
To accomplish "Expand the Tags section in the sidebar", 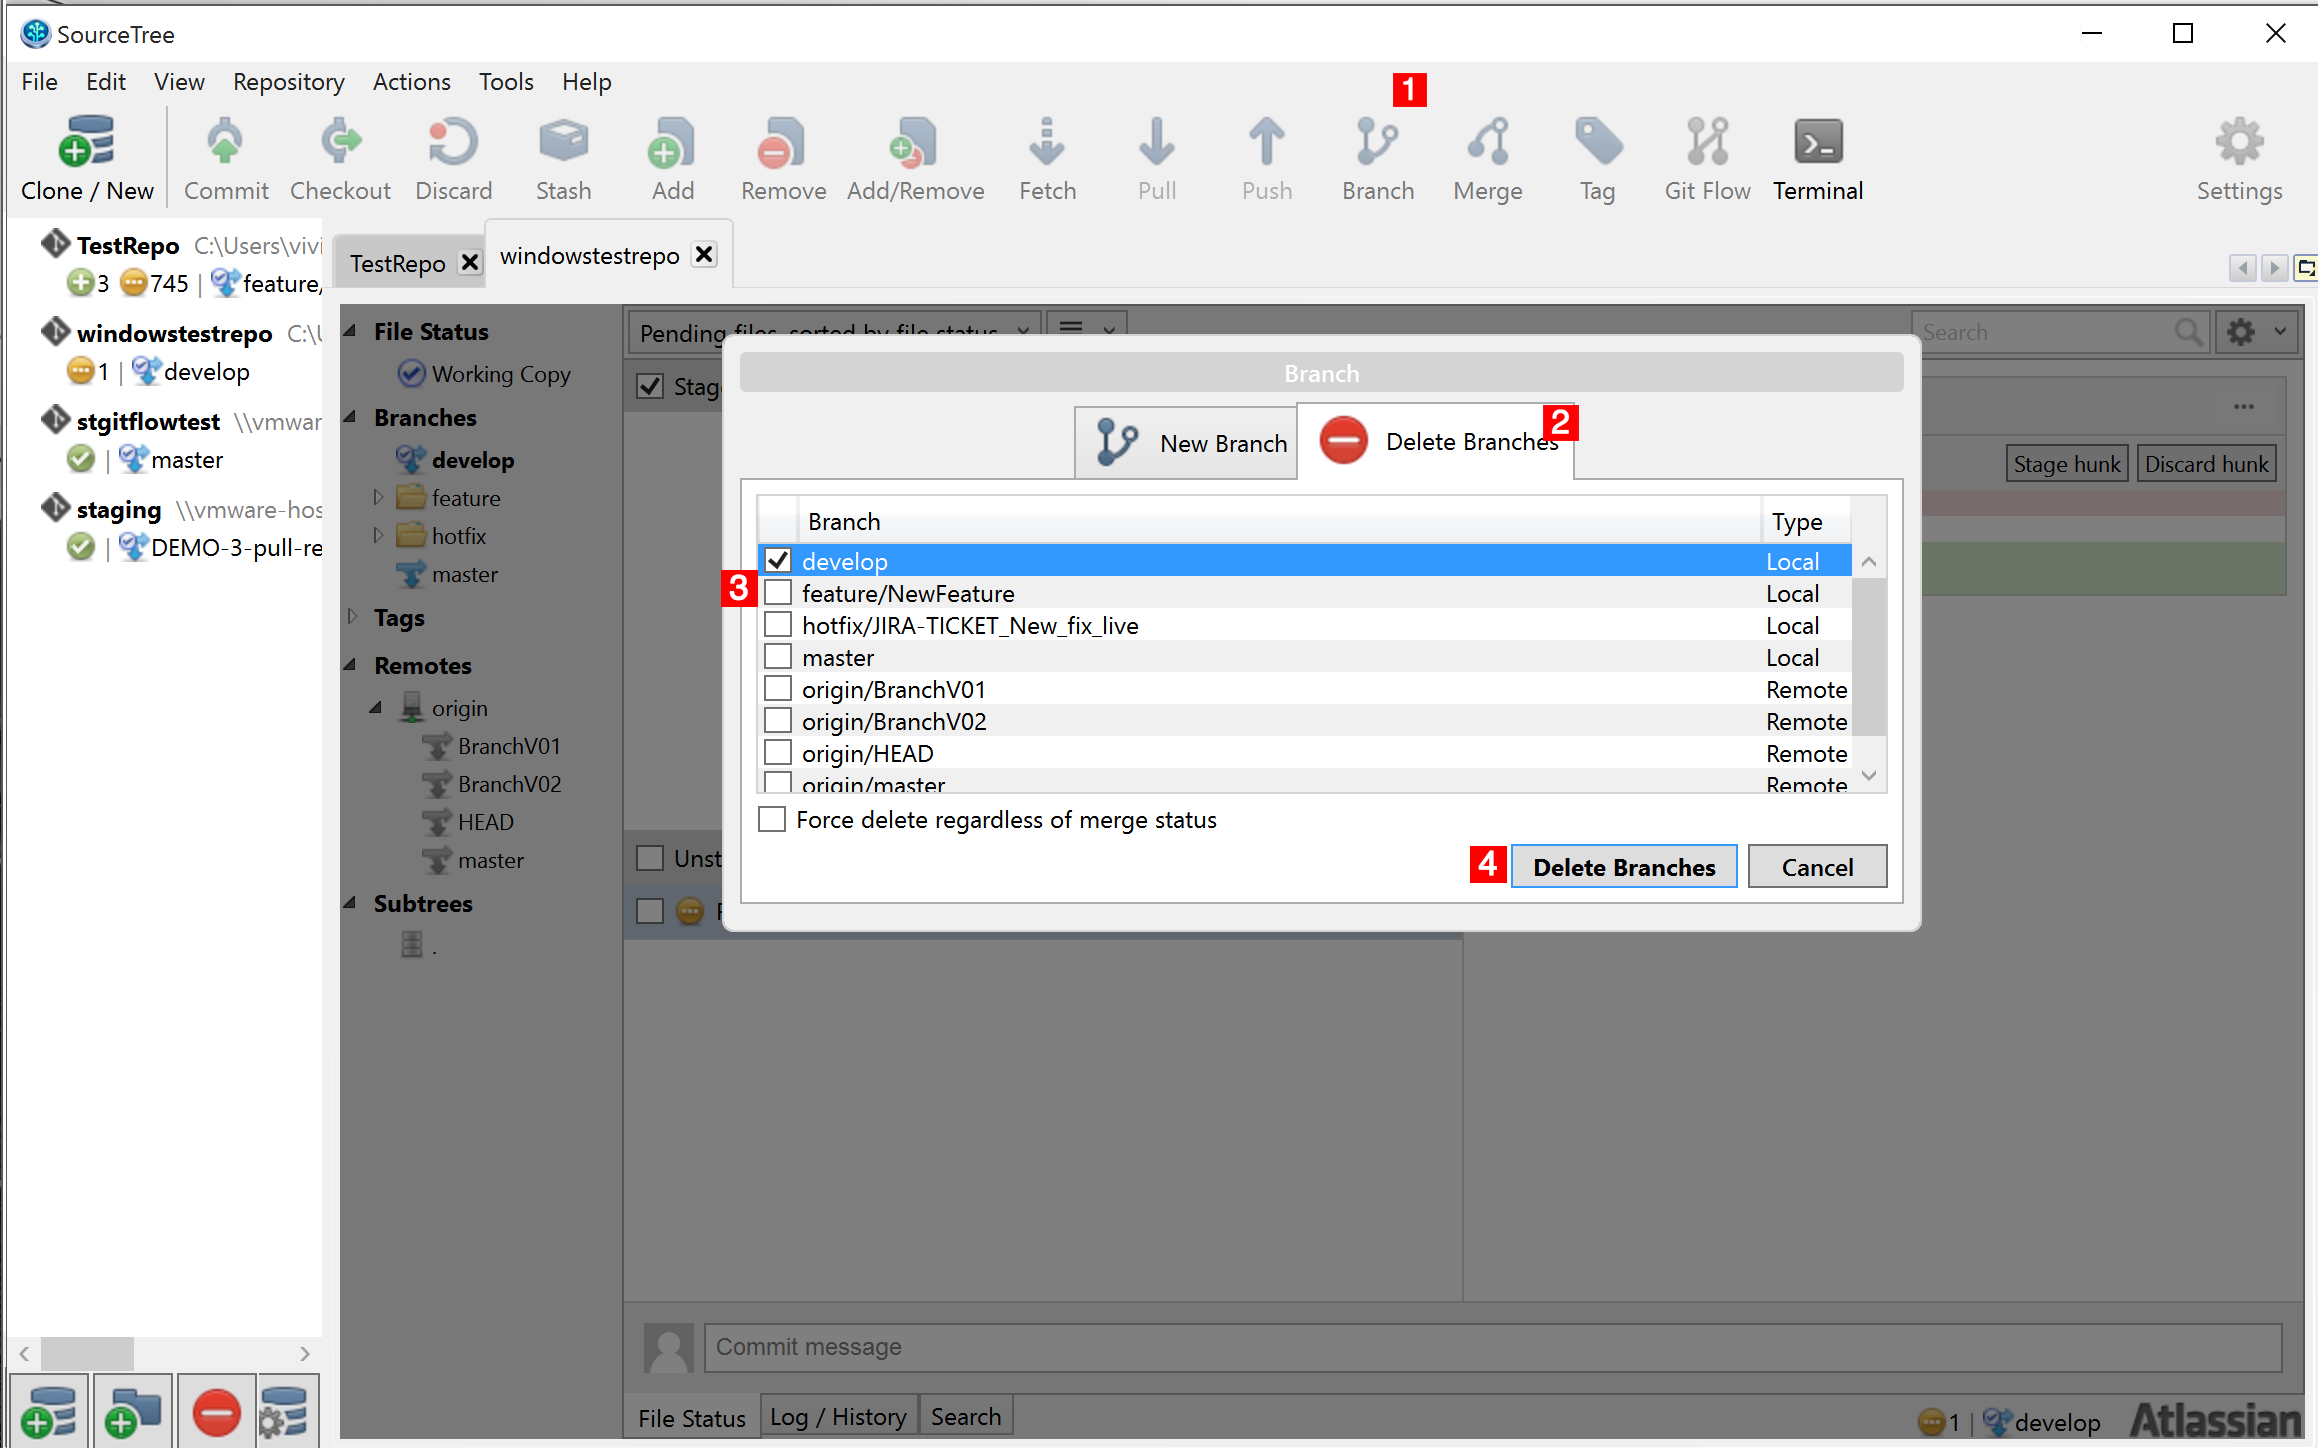I will [x=353, y=617].
